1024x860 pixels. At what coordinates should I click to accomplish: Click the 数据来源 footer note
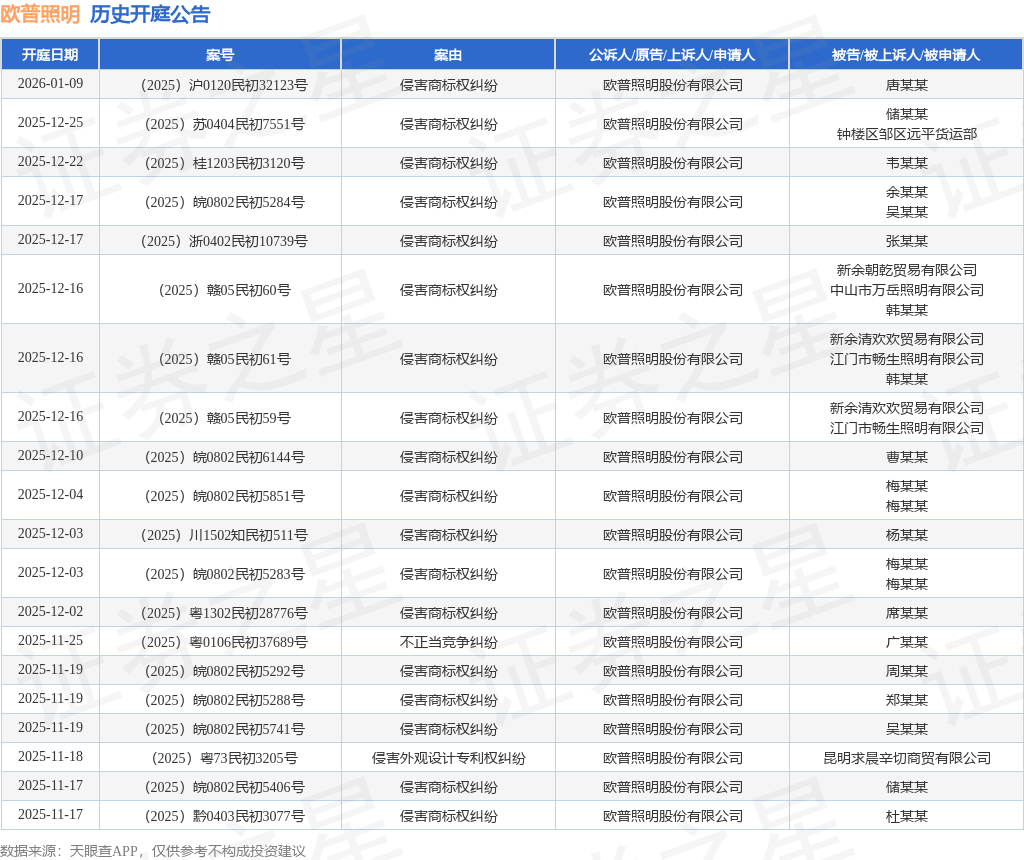[153, 851]
